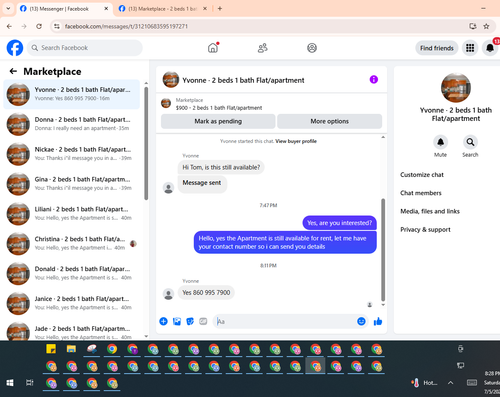The height and width of the screenshot is (397, 500).
Task: Focus the message input box
Action: coord(286,321)
